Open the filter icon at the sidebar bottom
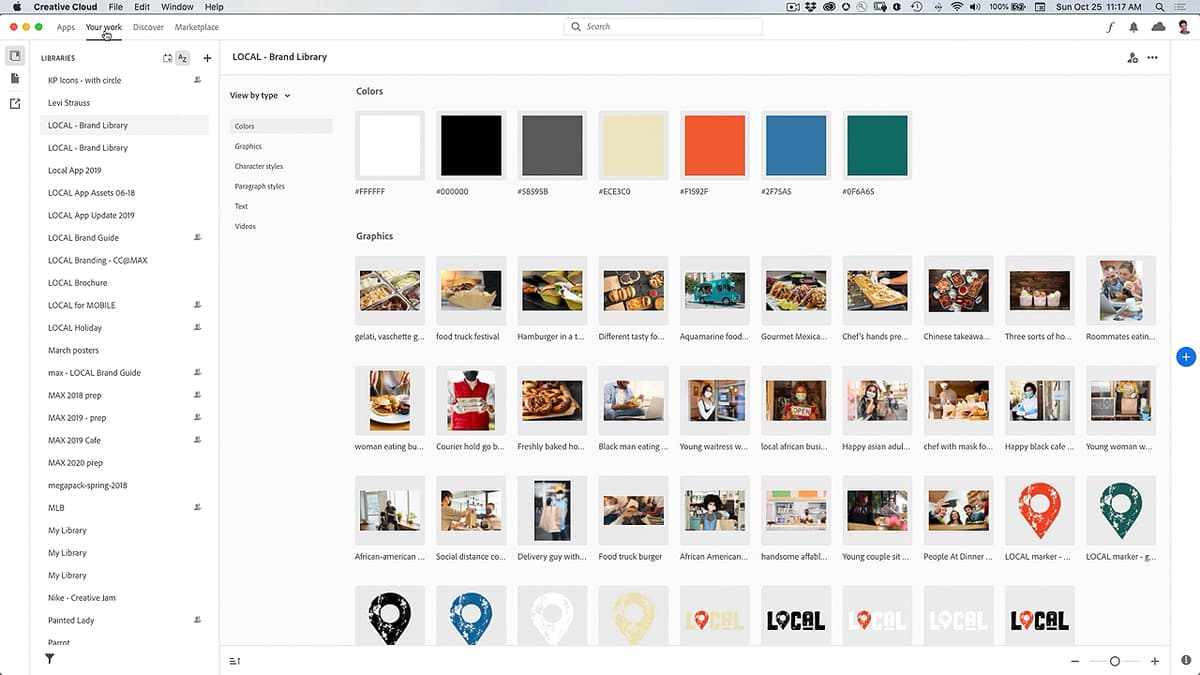Viewport: 1200px width, 675px height. 48,659
